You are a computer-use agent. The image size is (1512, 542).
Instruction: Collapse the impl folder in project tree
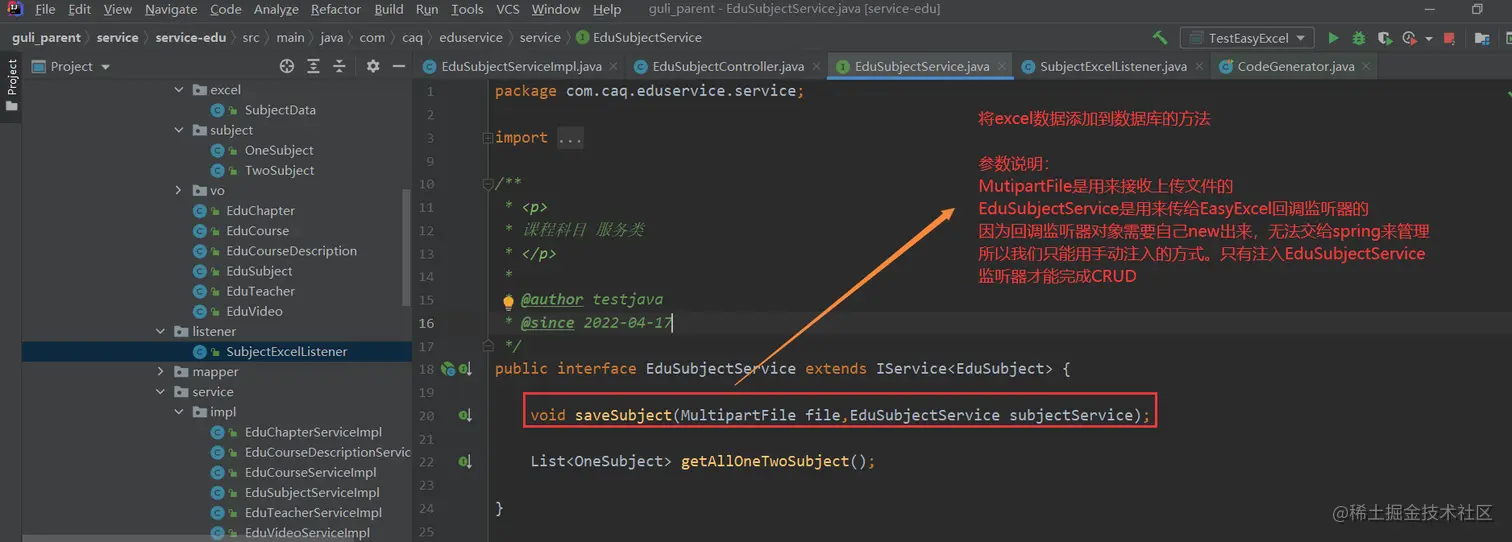[179, 412]
